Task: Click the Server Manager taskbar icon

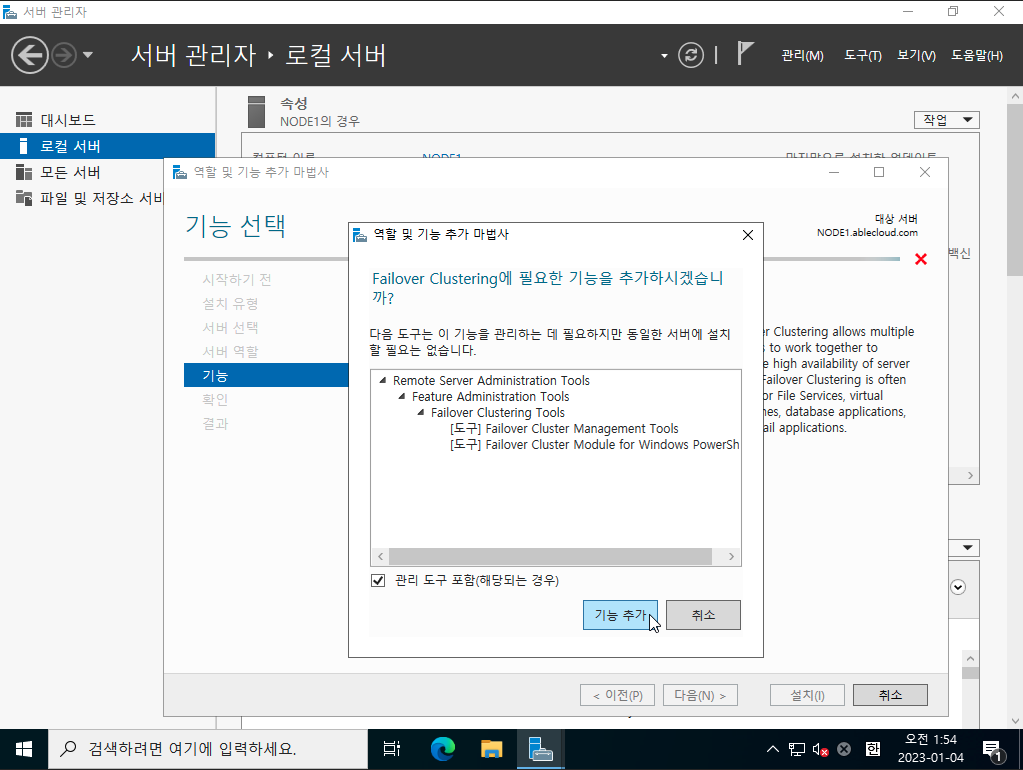Action: coord(540,749)
